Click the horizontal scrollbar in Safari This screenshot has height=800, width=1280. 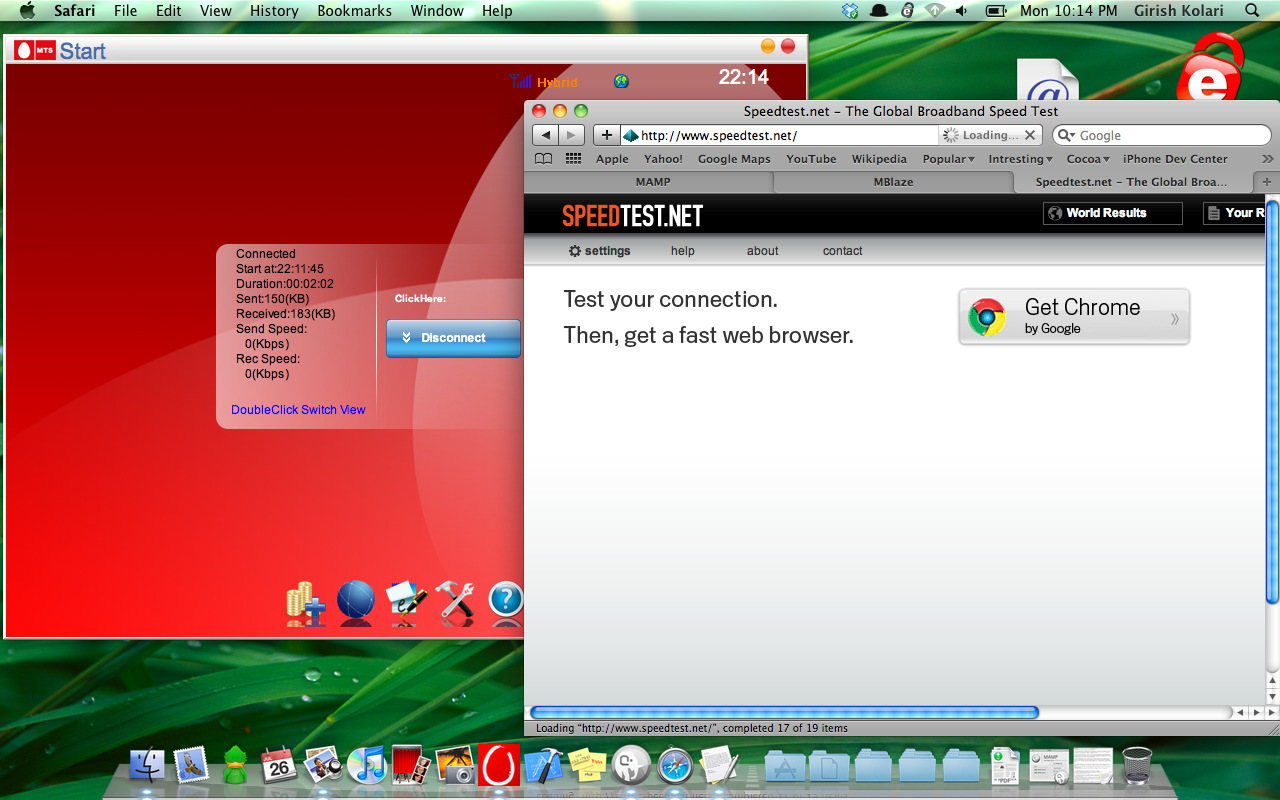[784, 713]
